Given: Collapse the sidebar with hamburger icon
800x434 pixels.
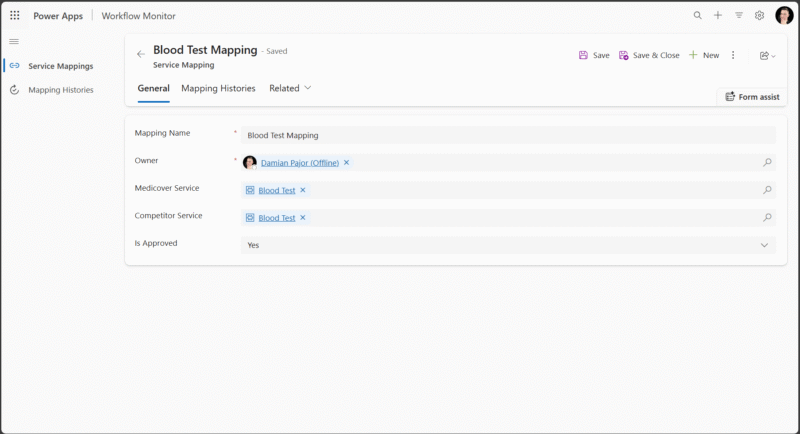Looking at the screenshot, I should point(14,41).
